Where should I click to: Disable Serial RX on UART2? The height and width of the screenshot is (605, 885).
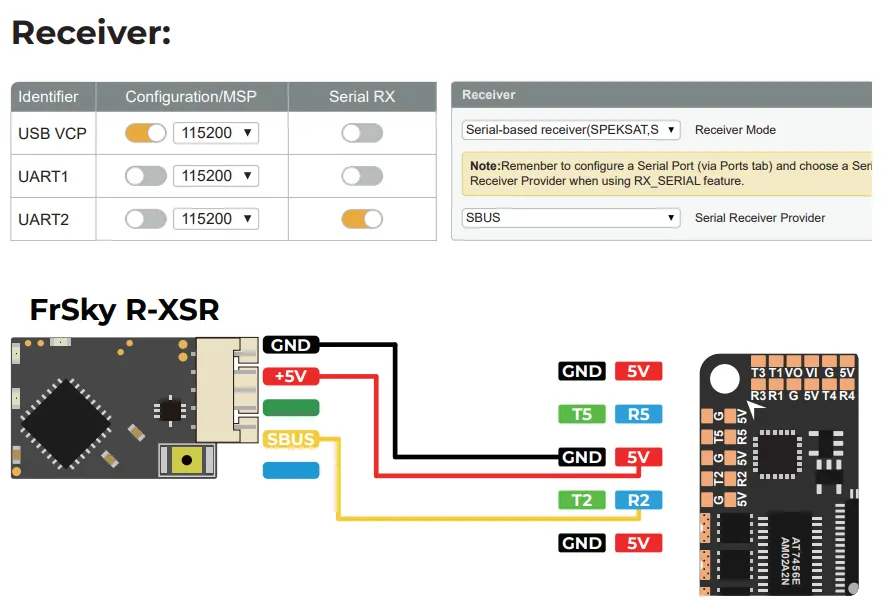(x=362, y=218)
